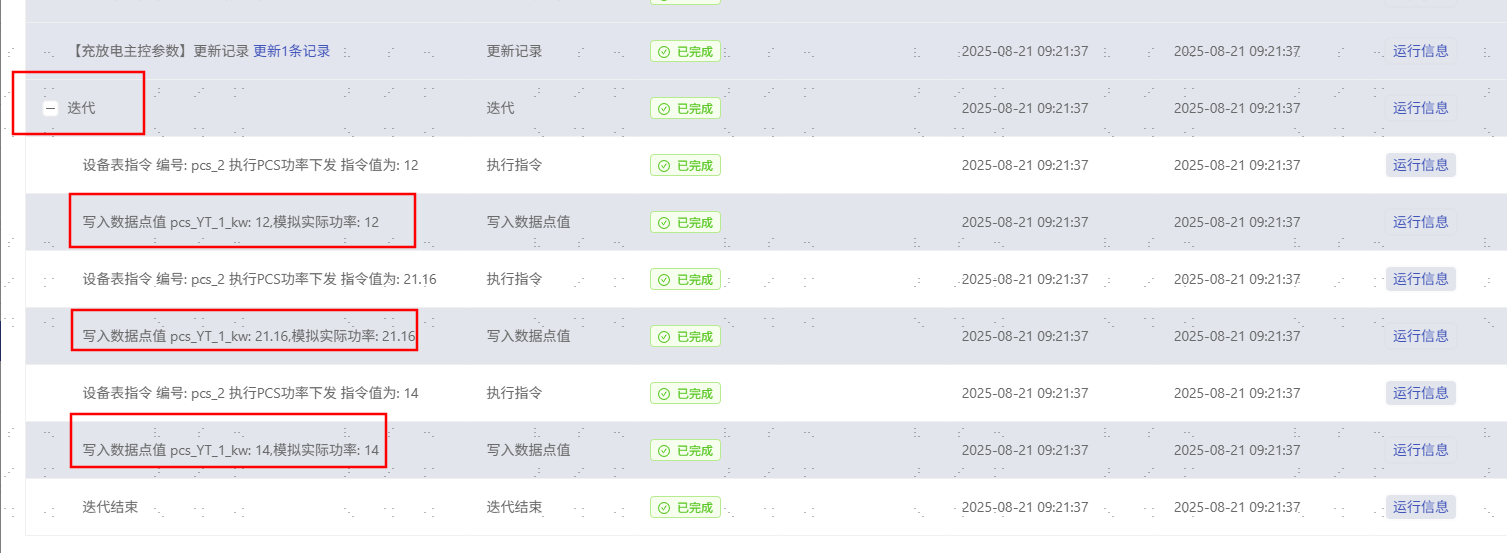Click 已完成 status badge in 更新记录 row

(x=685, y=51)
